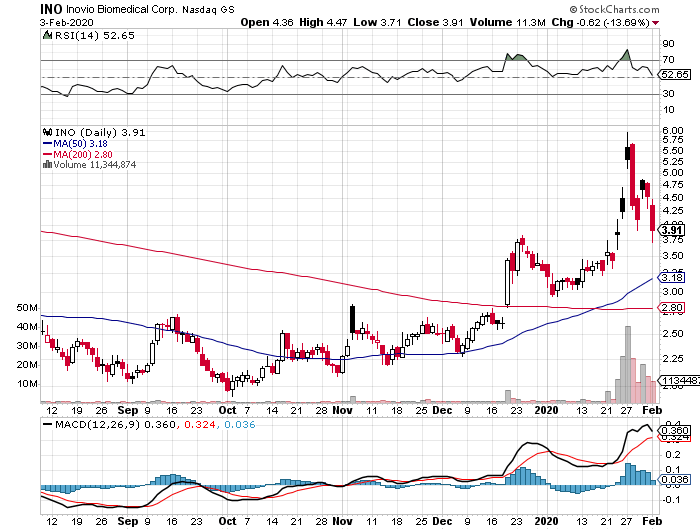This screenshot has width=700, height=530.
Task: Click the Feb marker below the MACD panel
Action: pos(653,521)
